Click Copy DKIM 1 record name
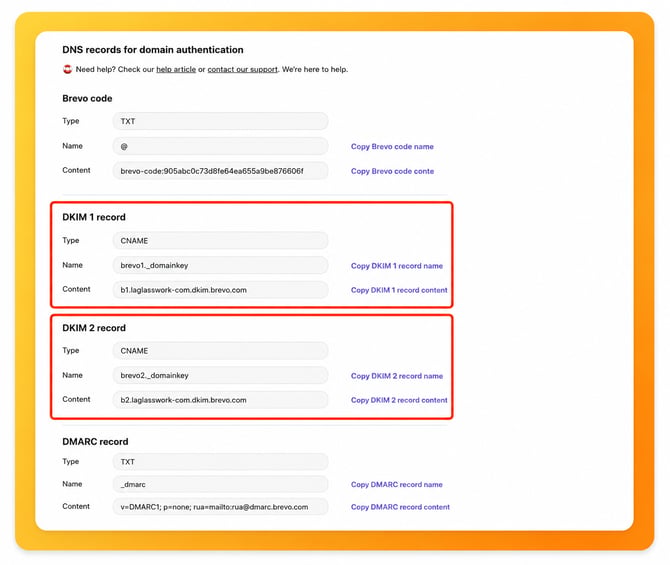Viewport: 670px width, 565px height. tap(397, 266)
